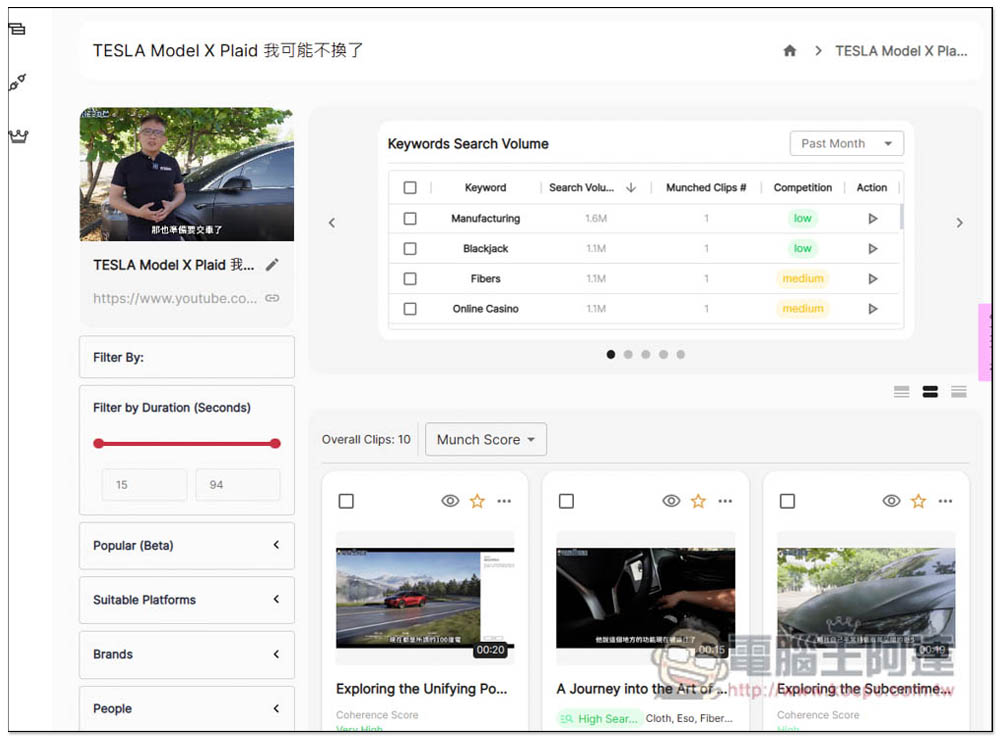Copy the YouTube link via chain icon

(272, 298)
